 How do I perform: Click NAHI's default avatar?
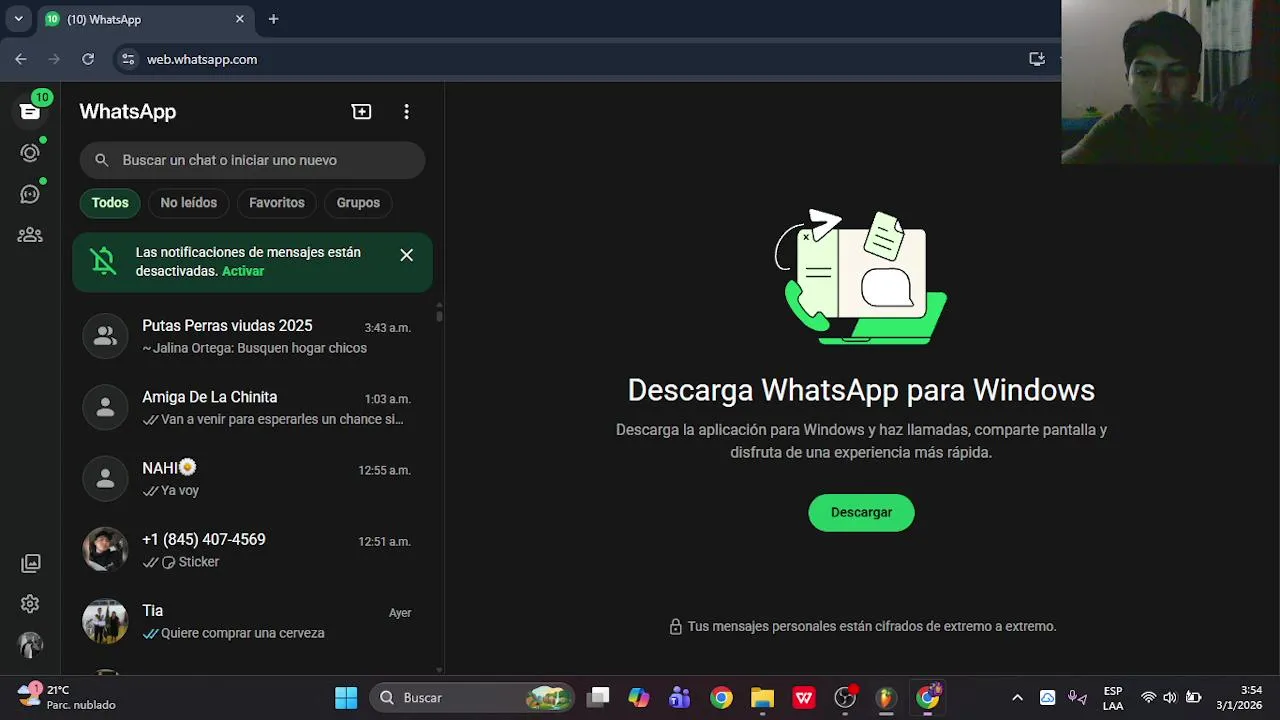(105, 479)
